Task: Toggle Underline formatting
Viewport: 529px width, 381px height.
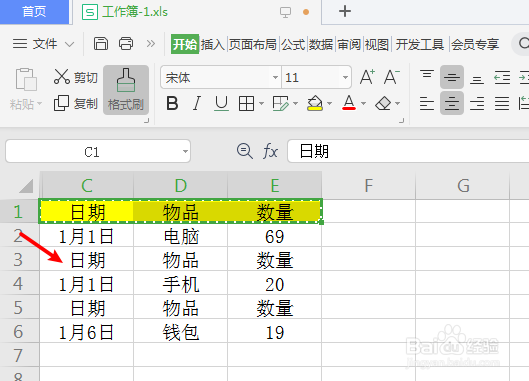Action: pos(221,103)
